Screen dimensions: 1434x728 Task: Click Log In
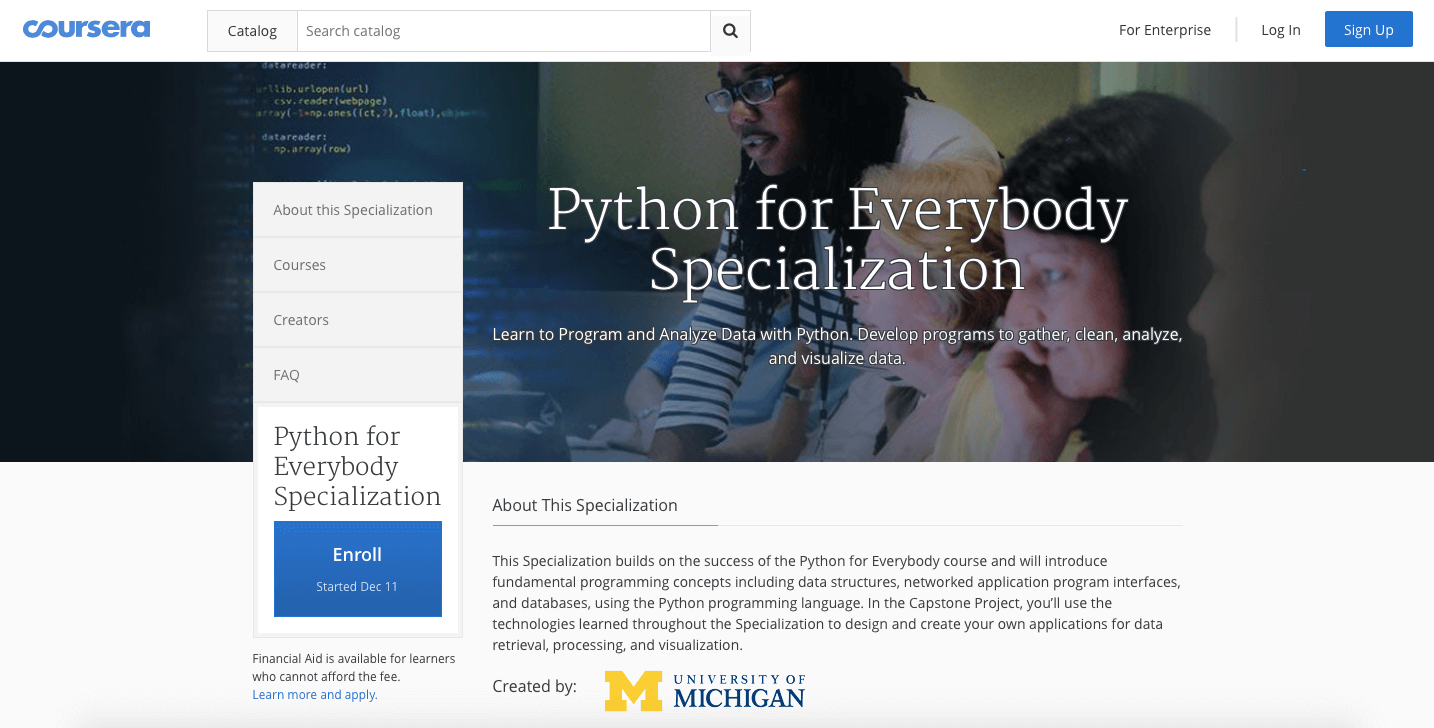1281,30
